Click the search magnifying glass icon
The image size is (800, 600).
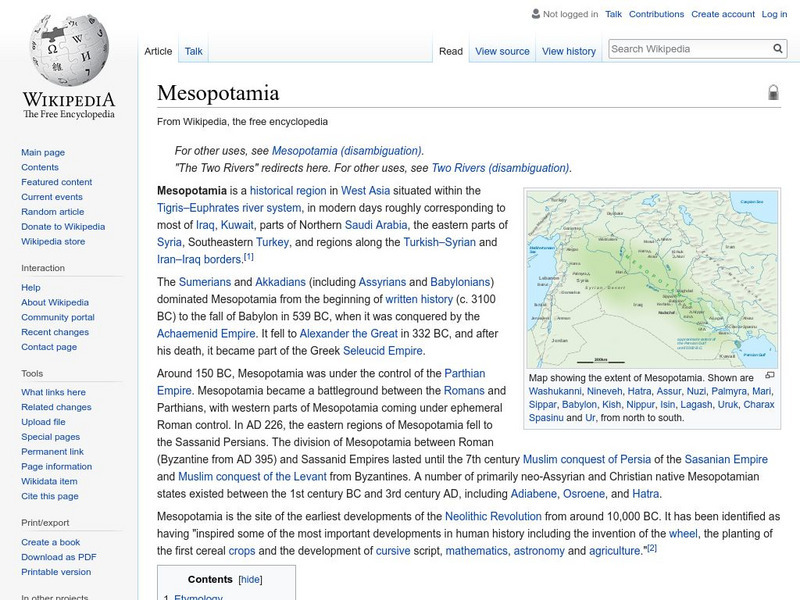[777, 47]
